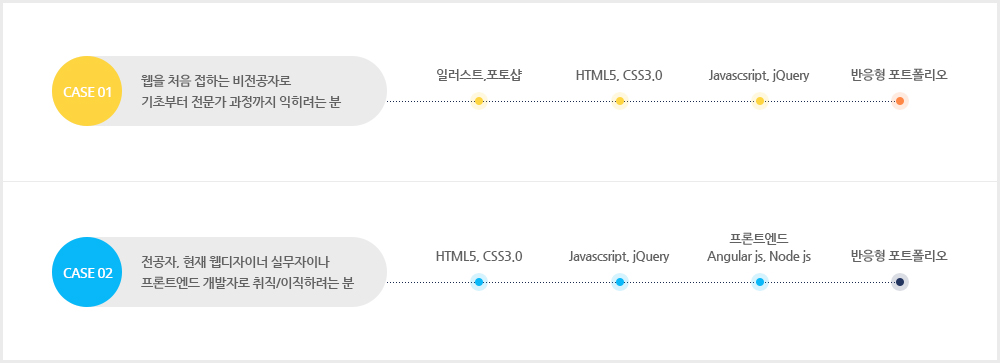Screen dimensions: 1000x363
Task: Click Javascsript, jQuery label in CASE 01 row
Action: pos(759,75)
